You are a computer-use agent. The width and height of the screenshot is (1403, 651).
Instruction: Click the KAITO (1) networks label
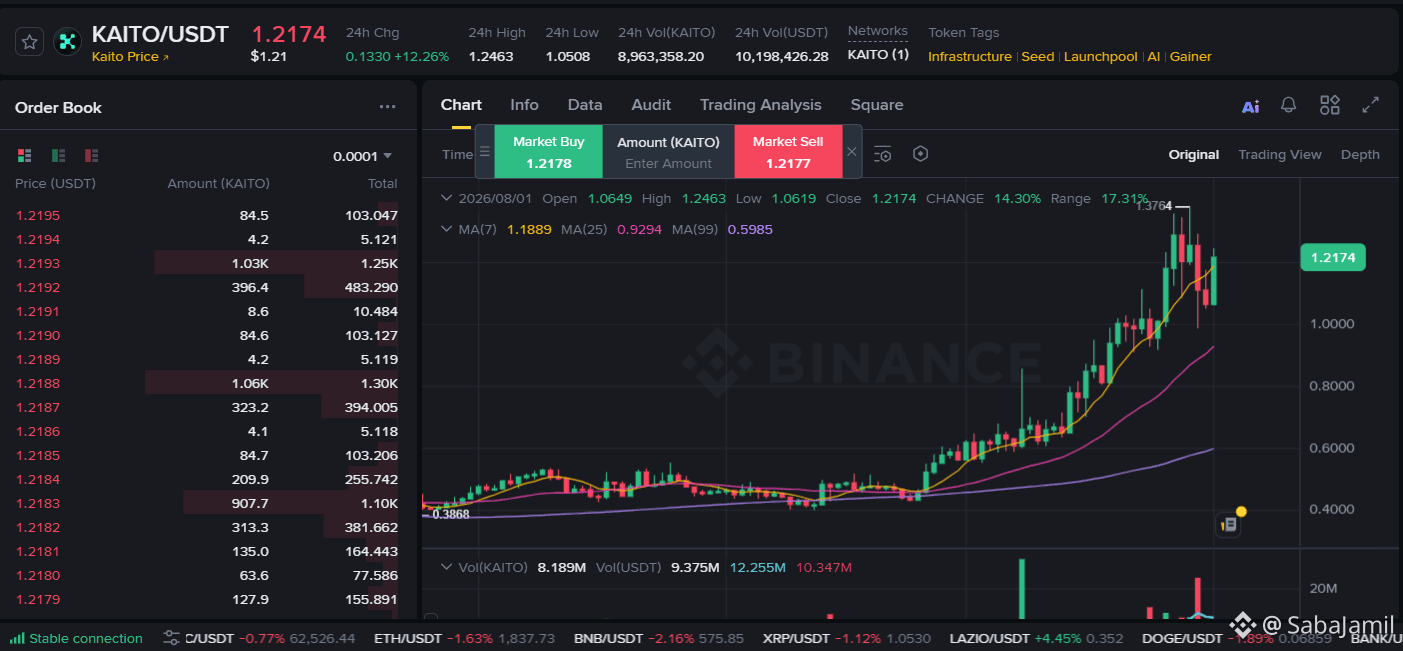pos(878,54)
